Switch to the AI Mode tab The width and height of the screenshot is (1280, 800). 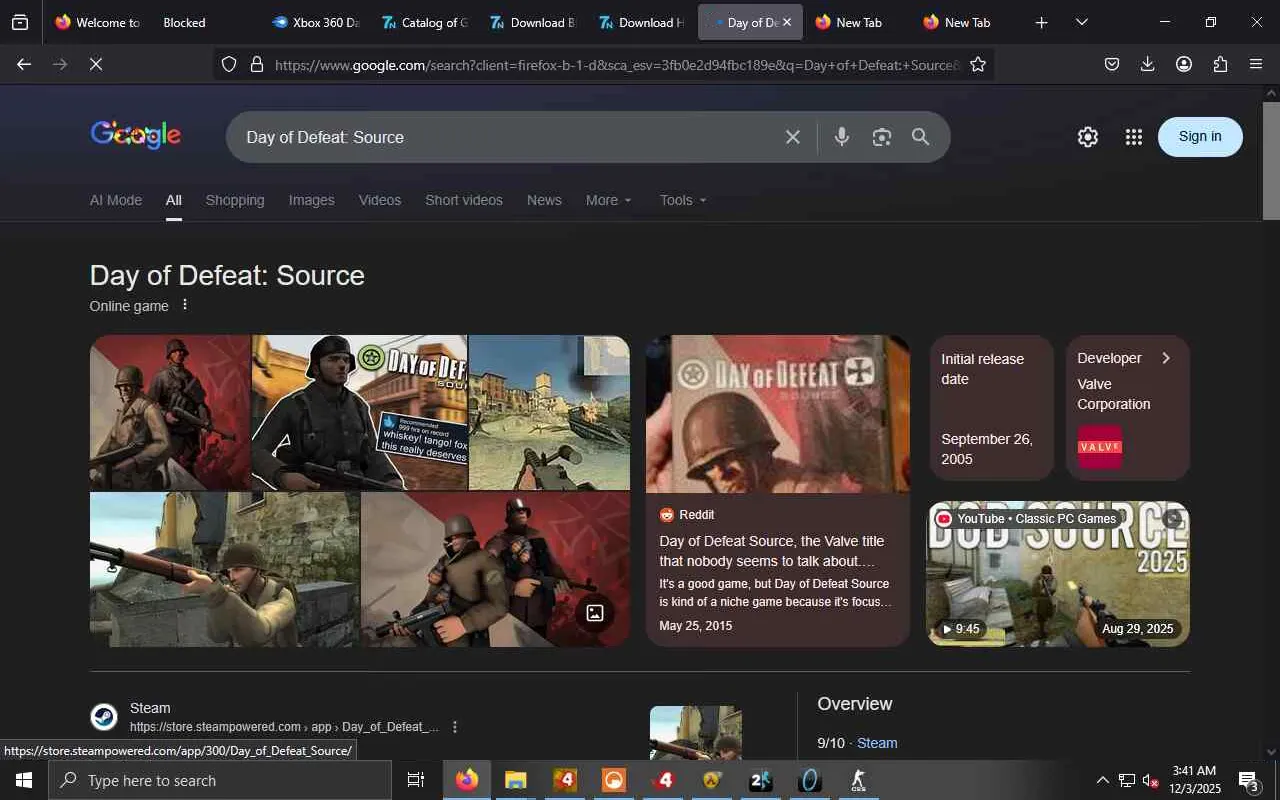click(x=116, y=200)
